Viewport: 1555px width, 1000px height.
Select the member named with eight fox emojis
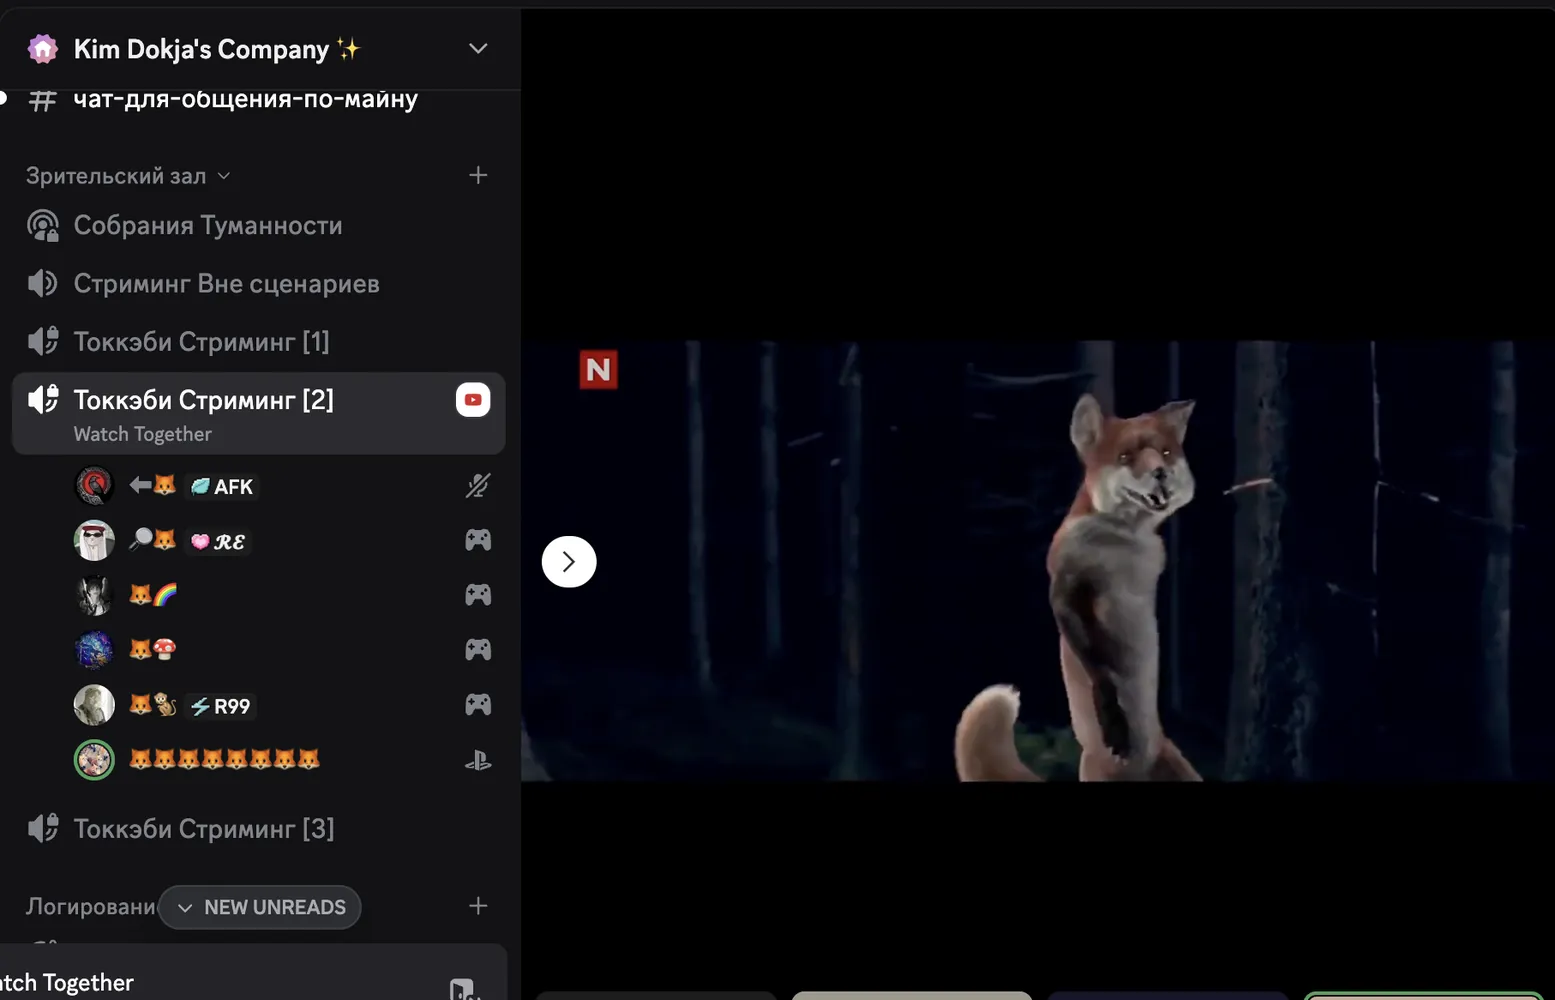(x=283, y=760)
